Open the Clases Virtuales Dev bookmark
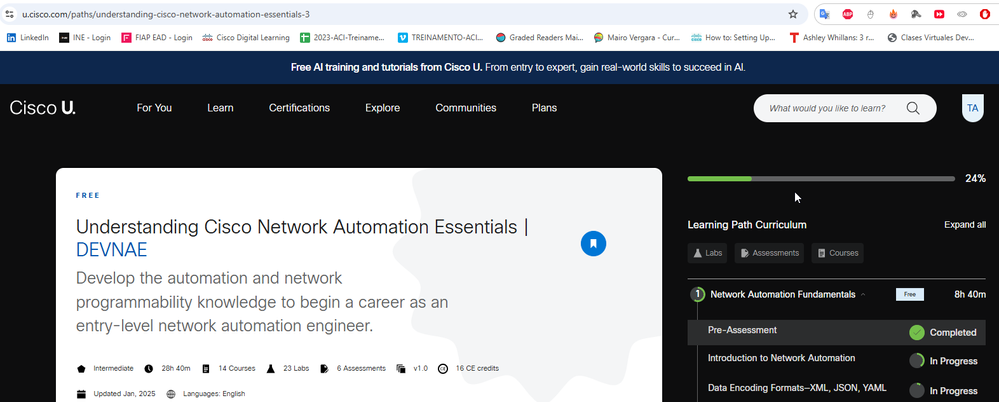The width and height of the screenshot is (999, 402). 931,38
